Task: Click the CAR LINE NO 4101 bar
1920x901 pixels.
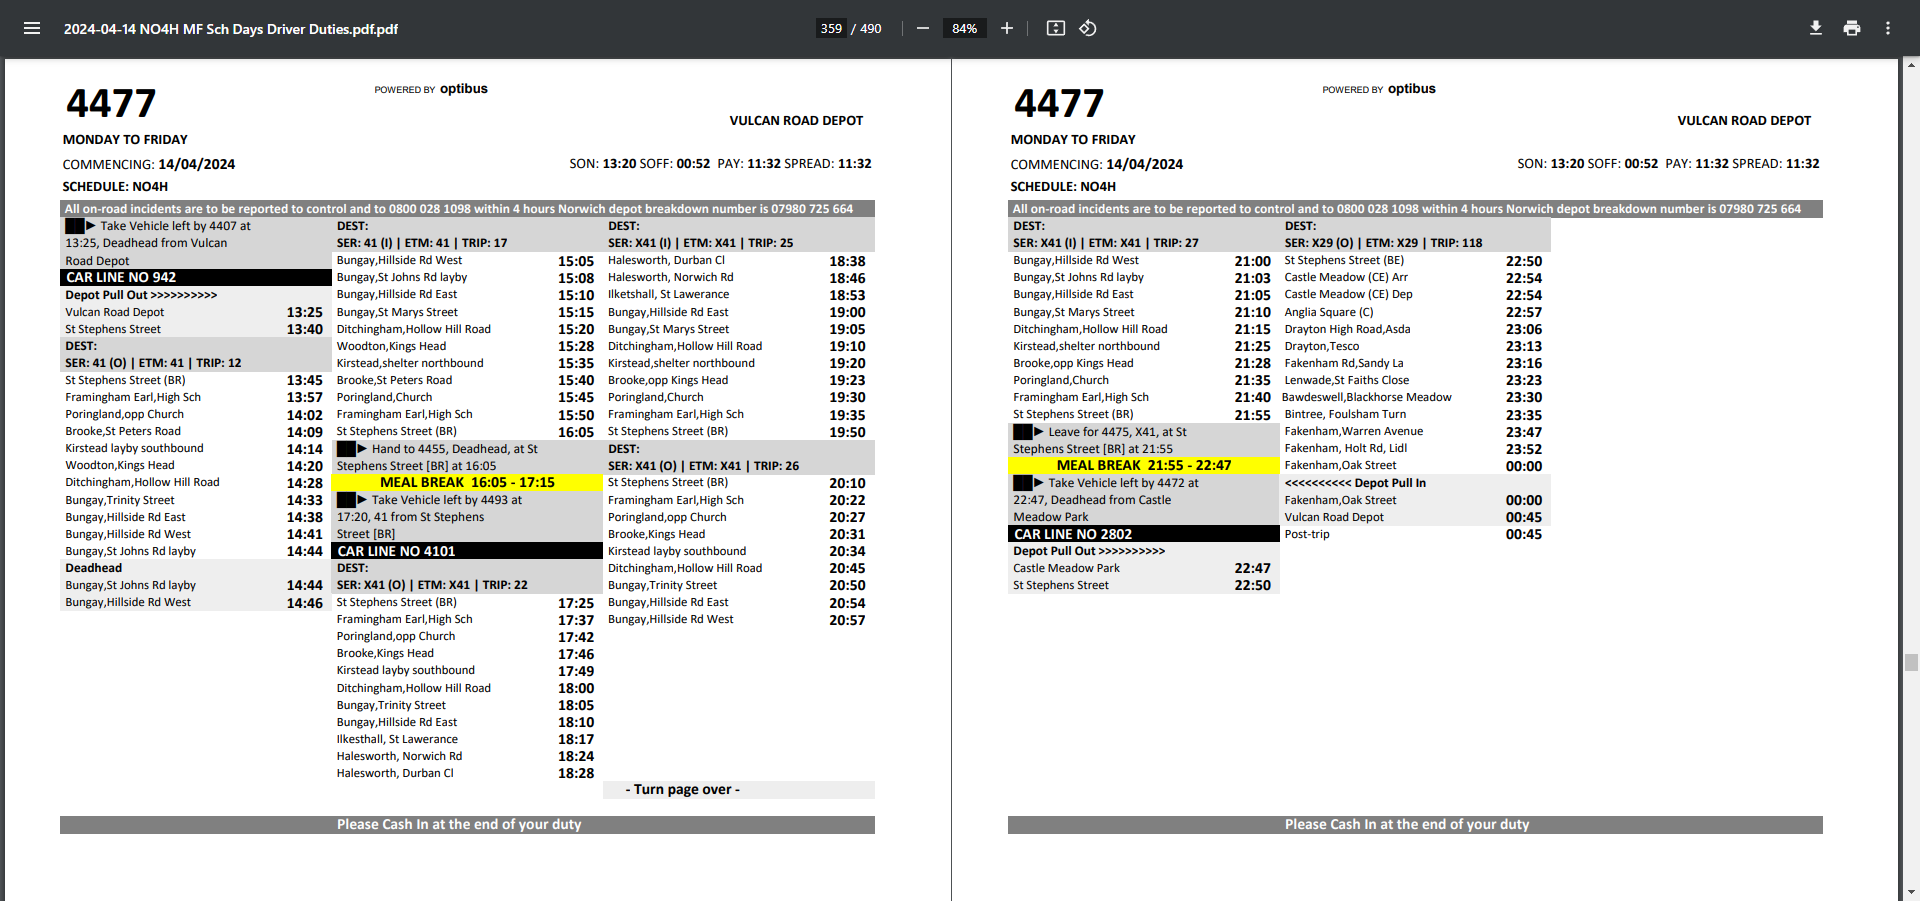Action: pos(467,551)
